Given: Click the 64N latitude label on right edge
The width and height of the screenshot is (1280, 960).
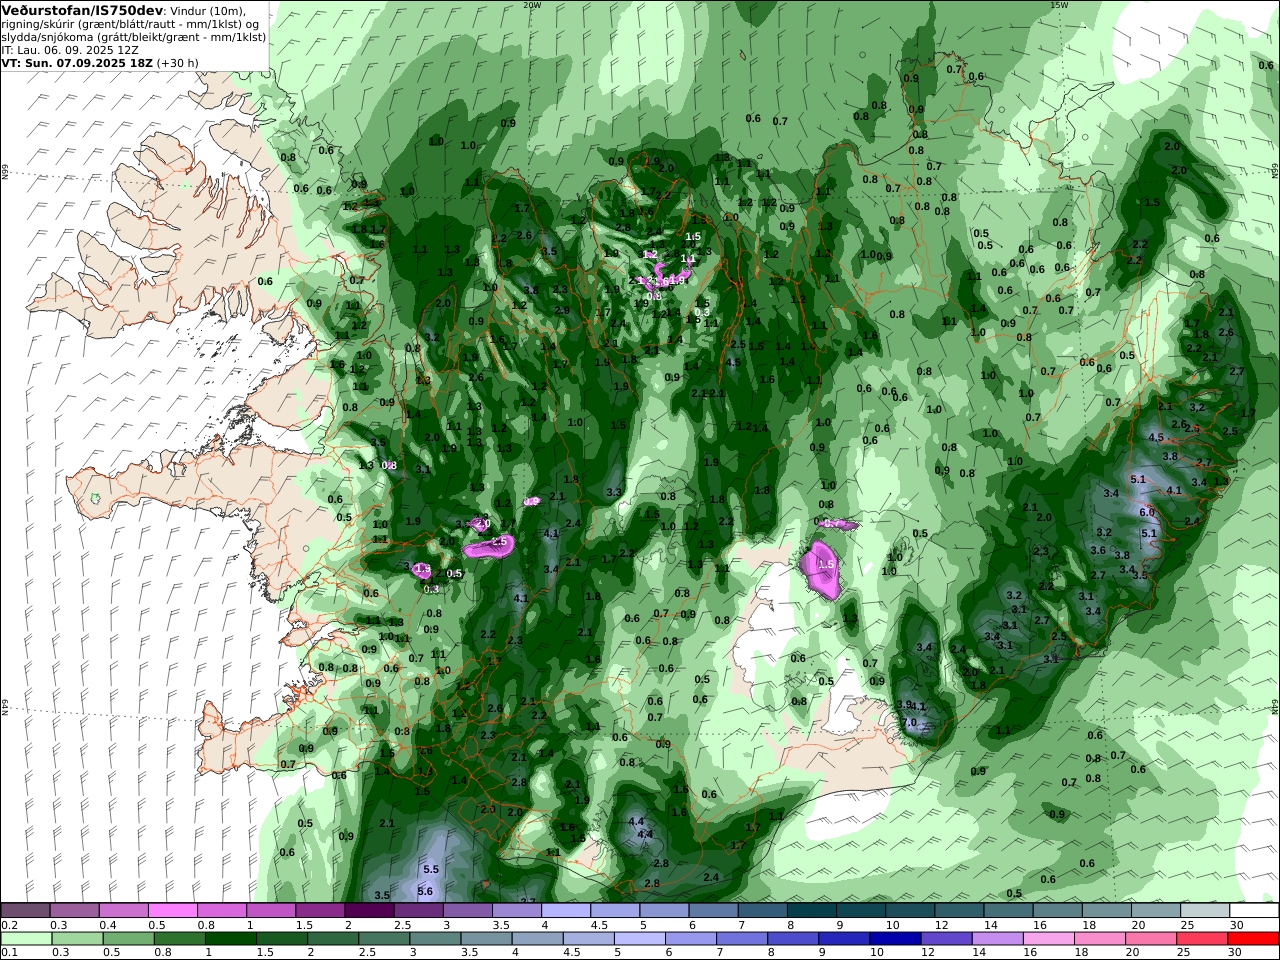Looking at the screenshot, I should point(1275,706).
